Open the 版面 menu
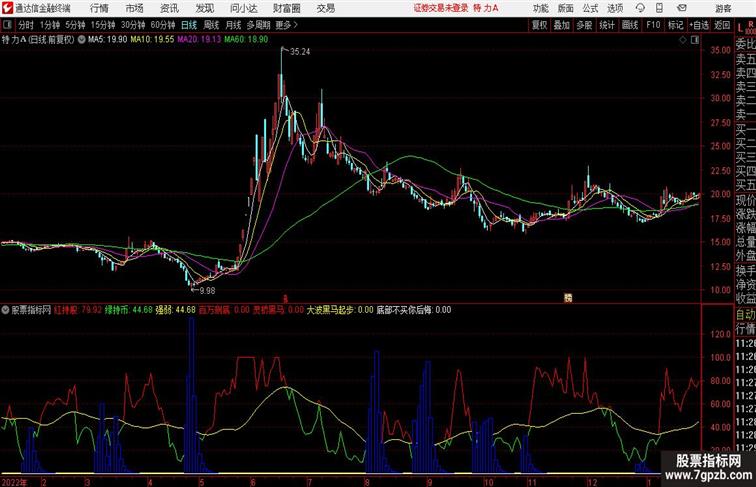 click(565, 8)
